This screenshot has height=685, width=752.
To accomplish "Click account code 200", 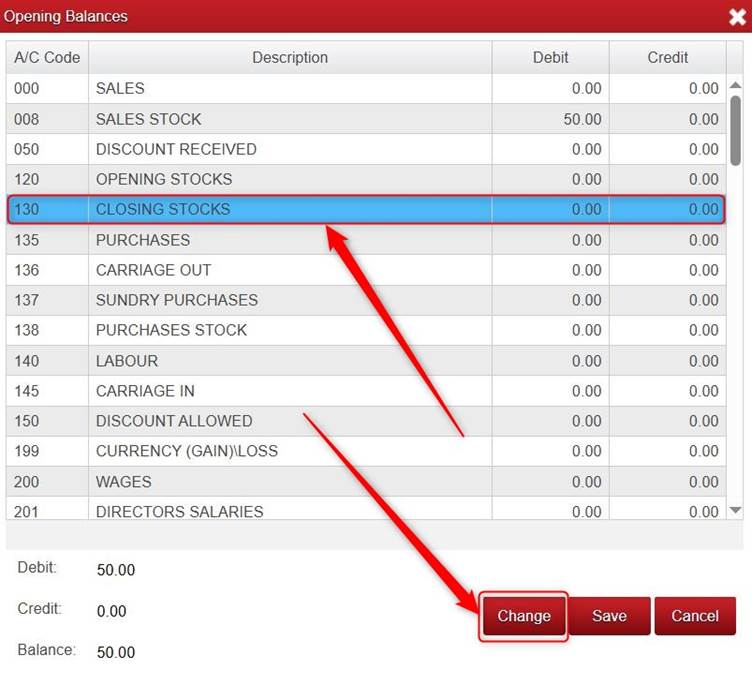I will (x=26, y=482).
